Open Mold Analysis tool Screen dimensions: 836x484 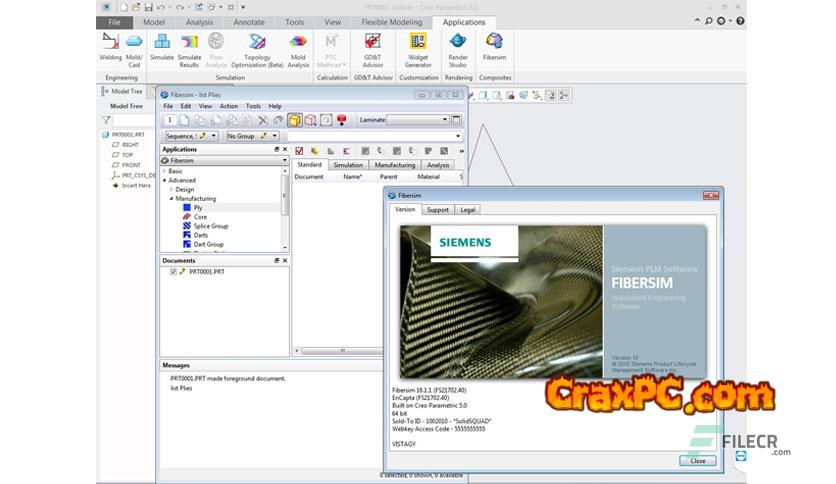pyautogui.click(x=297, y=47)
